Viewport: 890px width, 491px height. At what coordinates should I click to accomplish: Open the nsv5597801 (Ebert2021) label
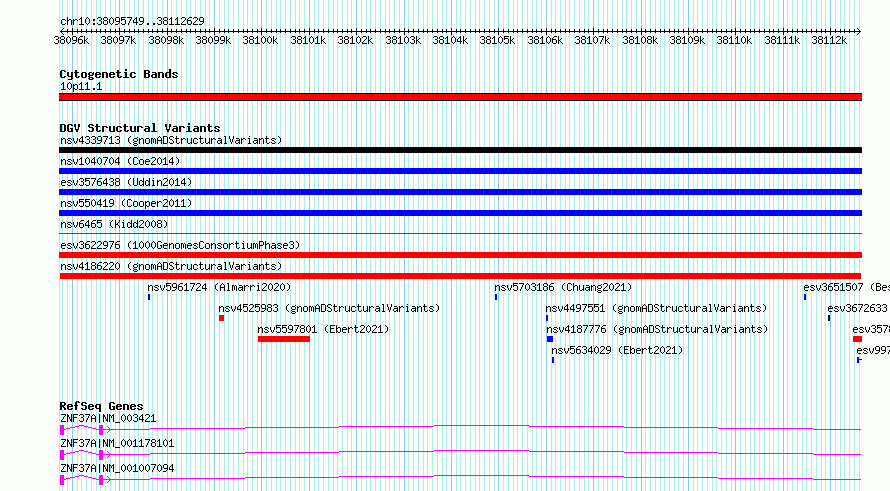(x=323, y=329)
